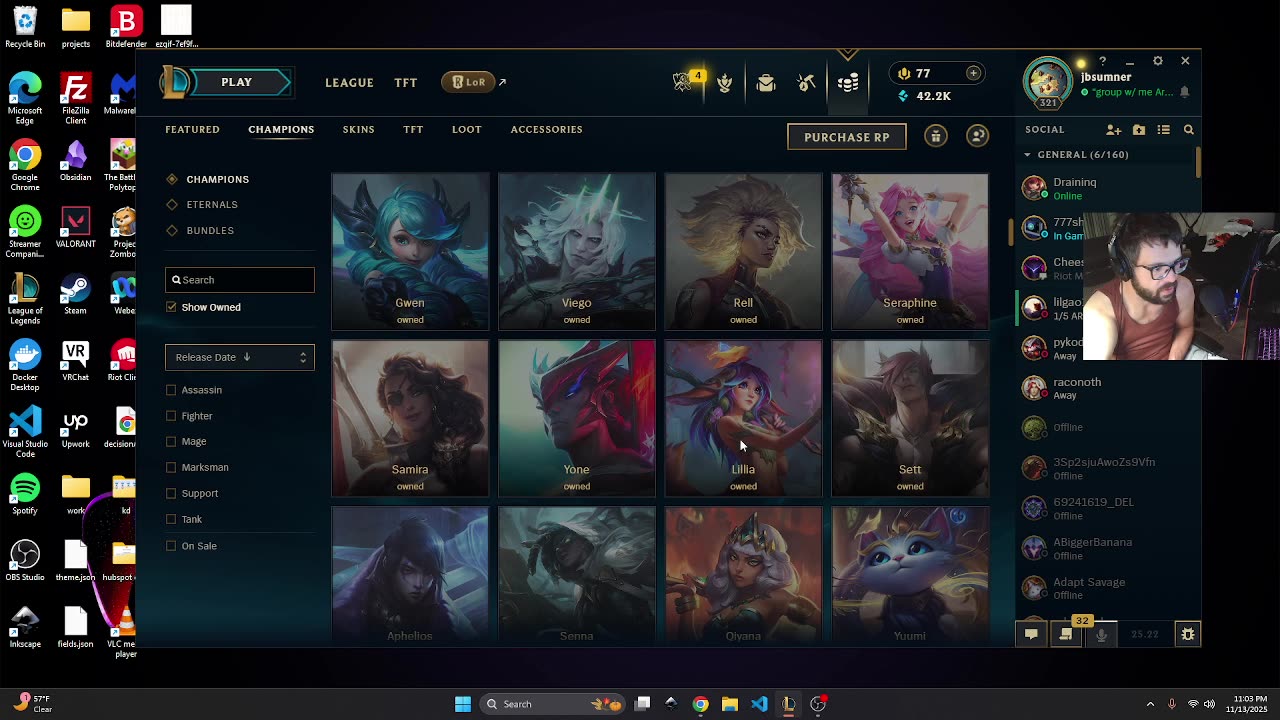Image resolution: width=1280 pixels, height=720 pixels.
Task: Click into the champion Search field
Action: click(240, 280)
